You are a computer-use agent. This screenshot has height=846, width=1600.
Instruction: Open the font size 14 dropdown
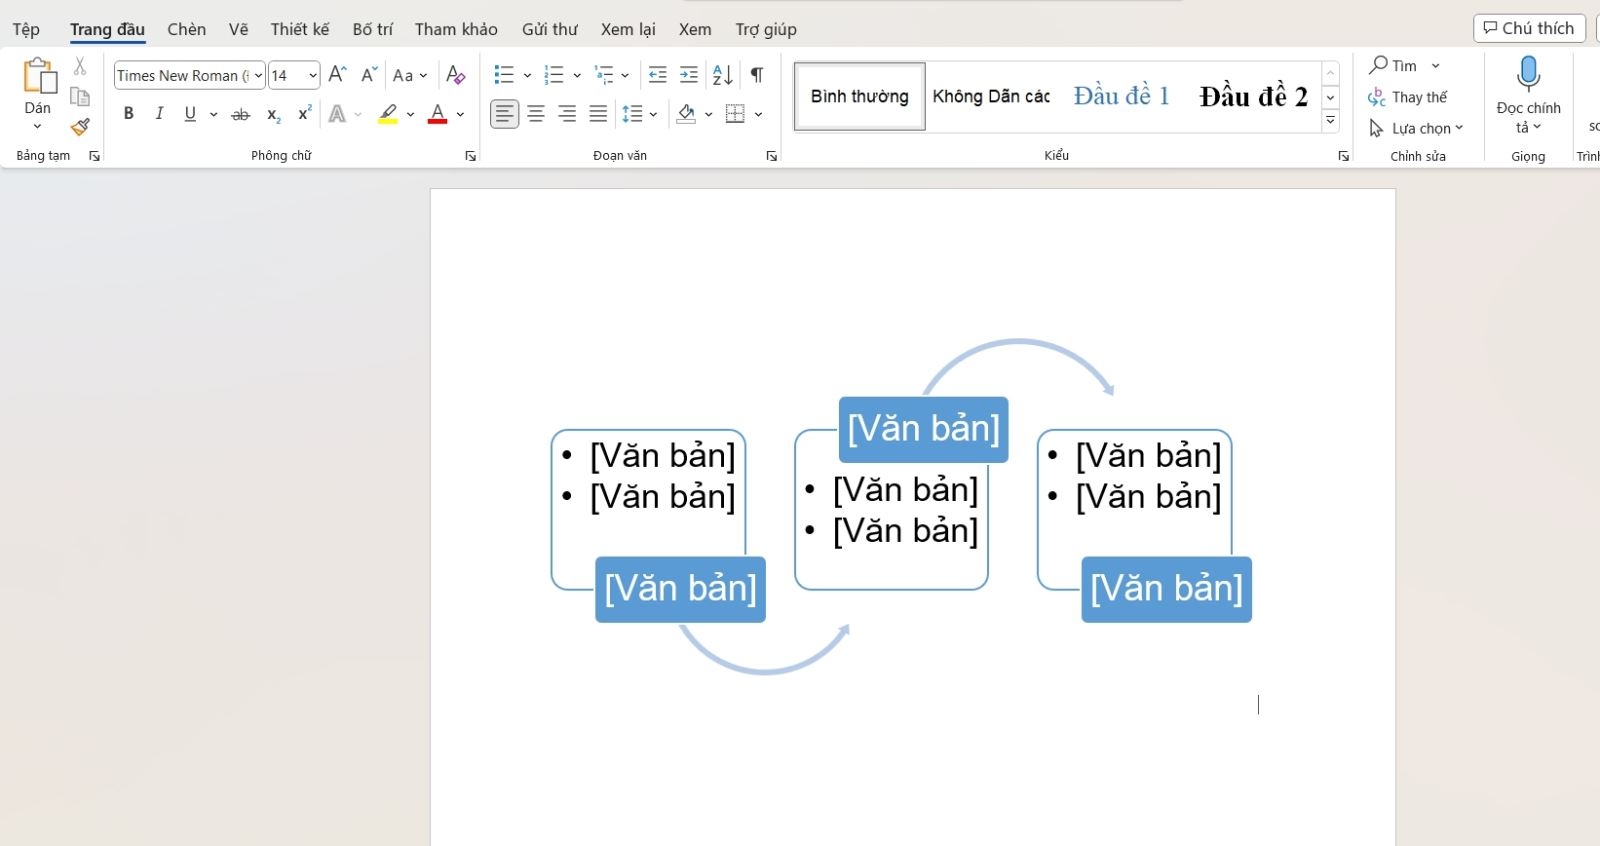313,76
